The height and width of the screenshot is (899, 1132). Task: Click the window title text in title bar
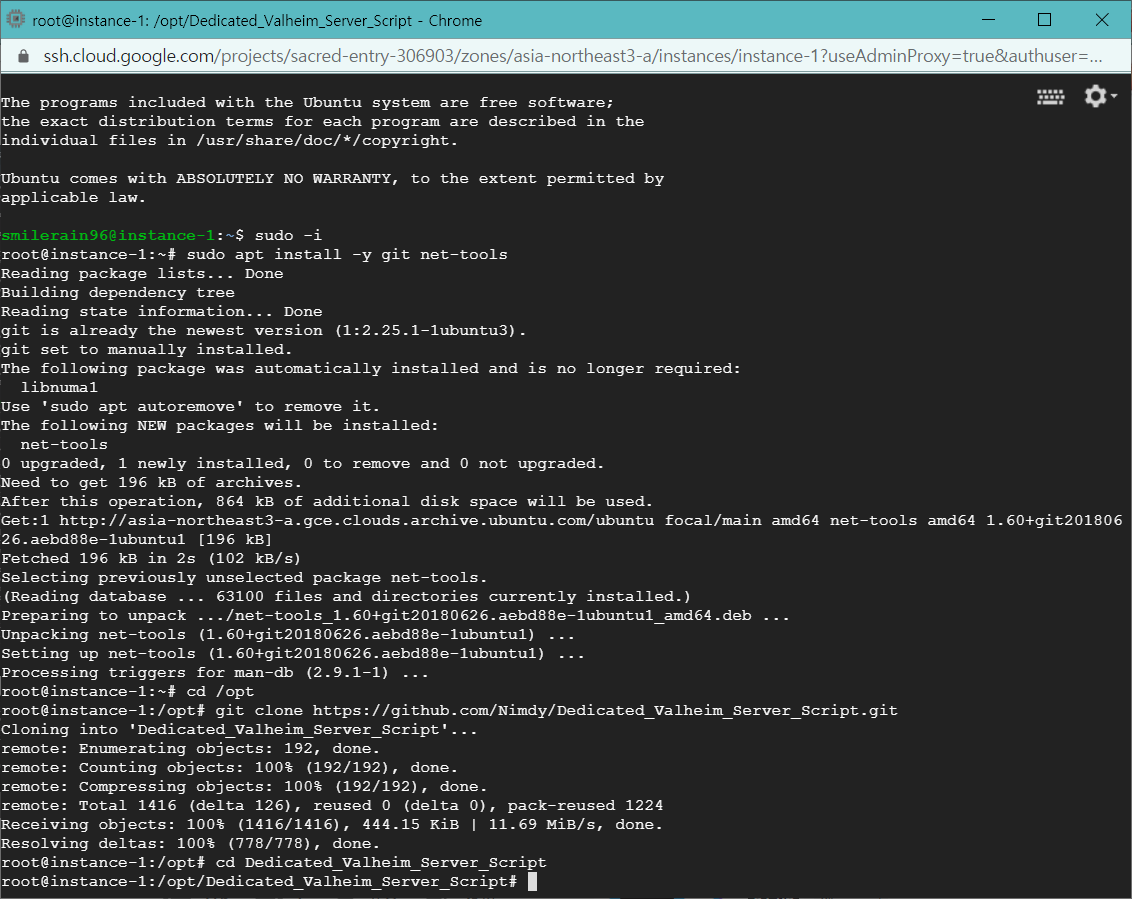coord(257,20)
